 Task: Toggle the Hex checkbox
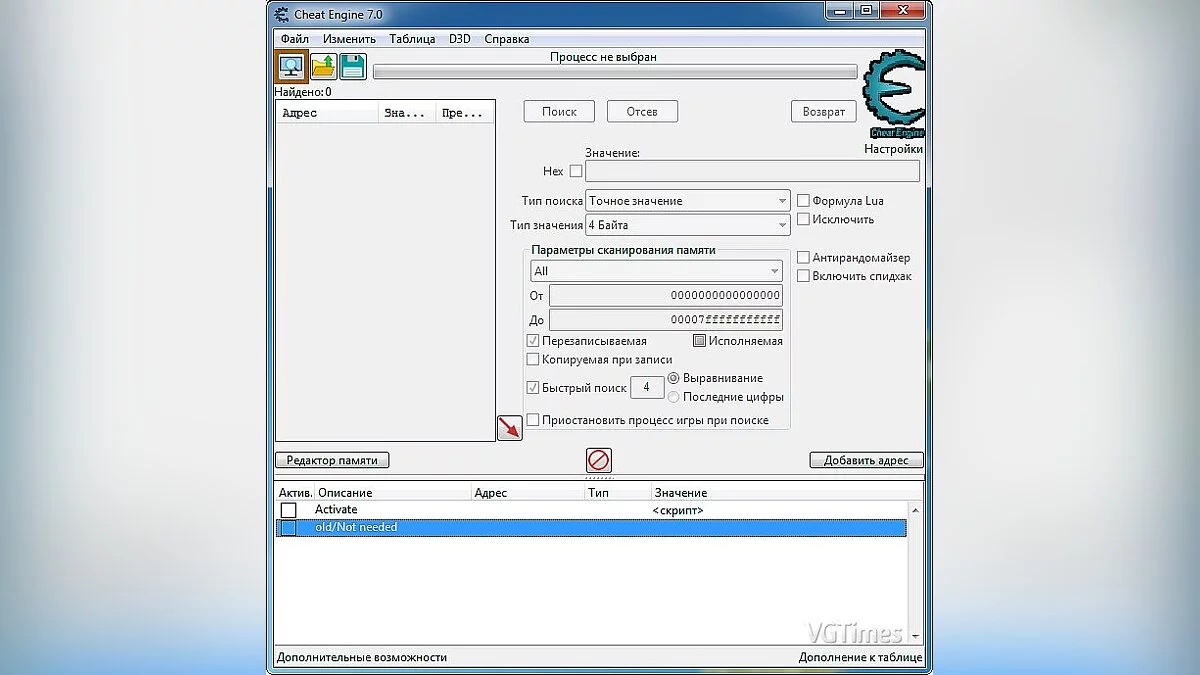point(575,171)
